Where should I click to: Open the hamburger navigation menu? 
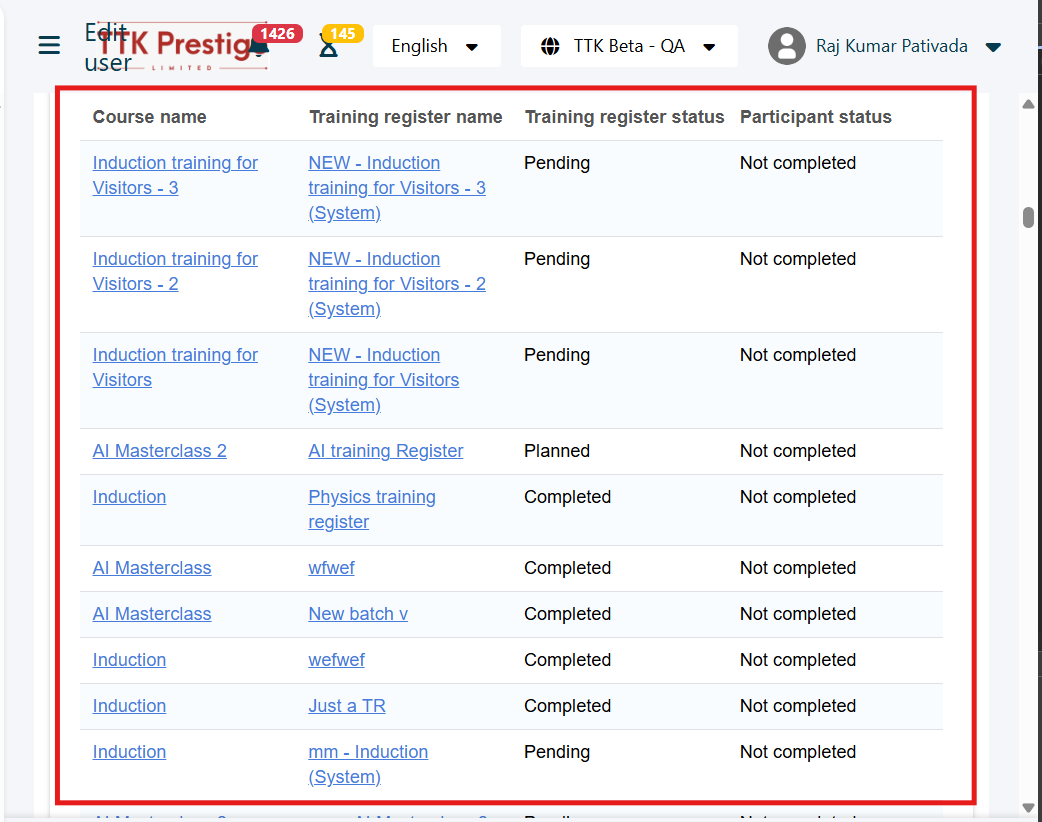49,46
